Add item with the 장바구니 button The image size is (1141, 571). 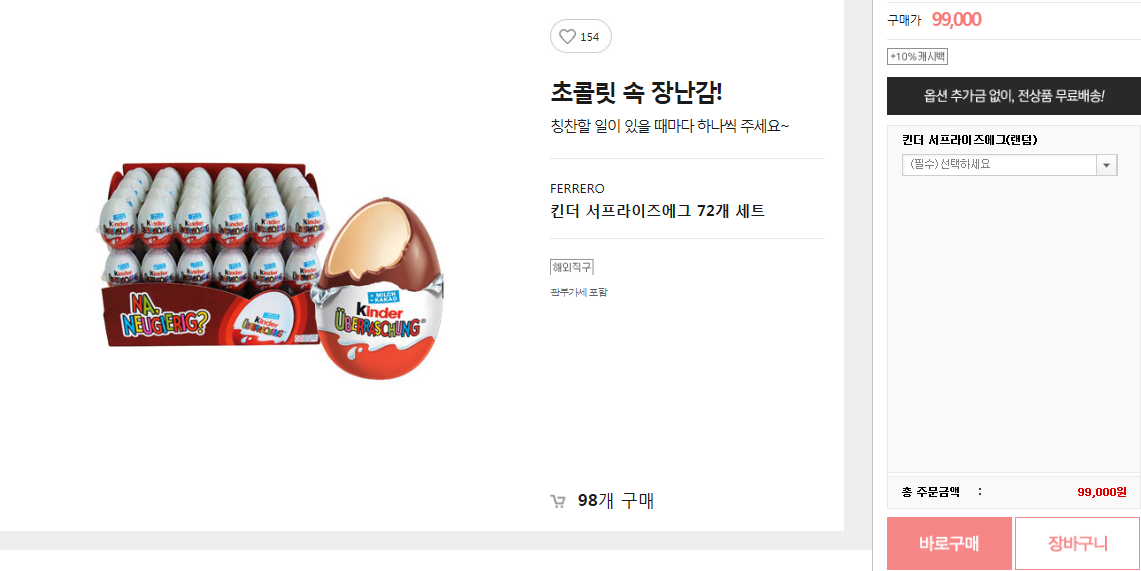[1077, 543]
